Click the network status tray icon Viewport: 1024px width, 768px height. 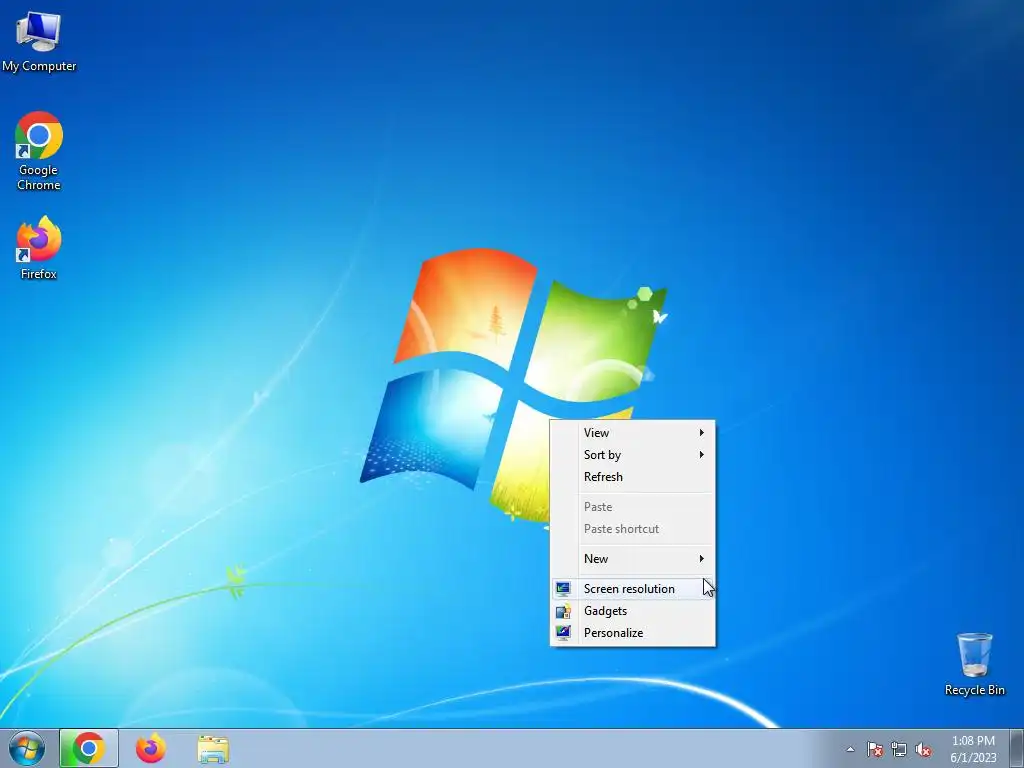pos(899,749)
